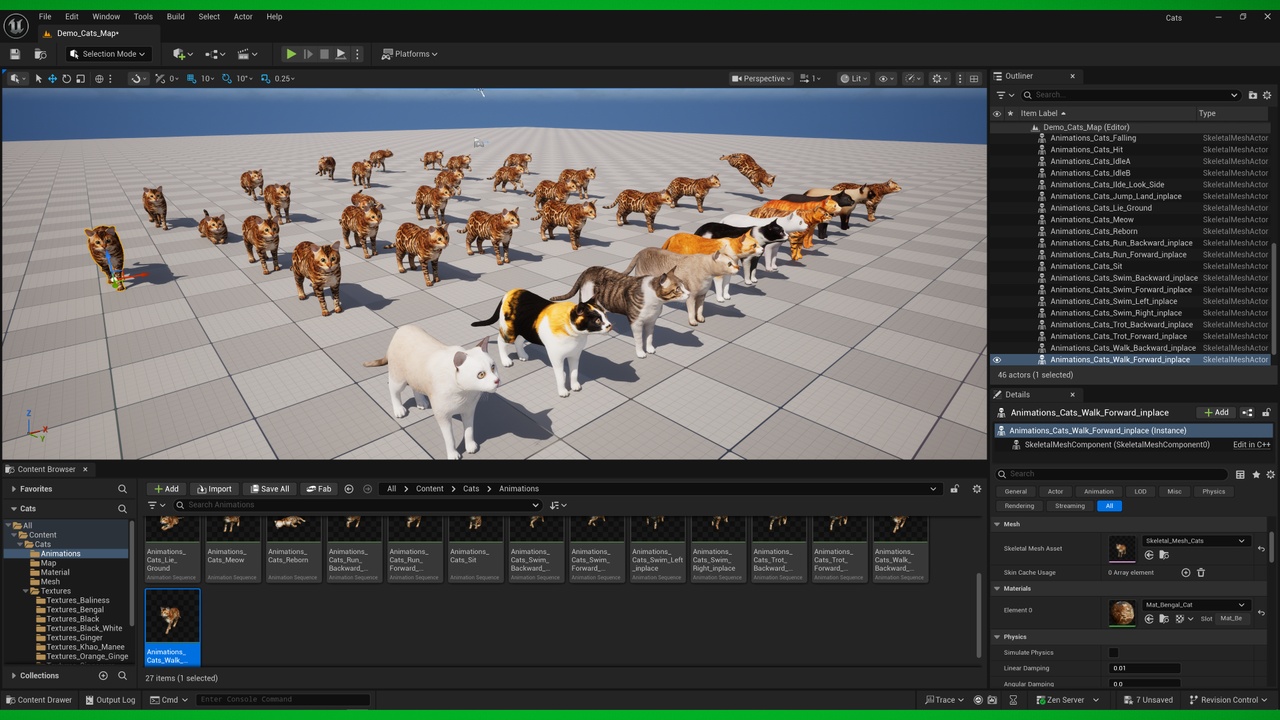1280x720 pixels.
Task: Click the Eject/Simulate play options icon
Action: pyautogui.click(x=341, y=54)
